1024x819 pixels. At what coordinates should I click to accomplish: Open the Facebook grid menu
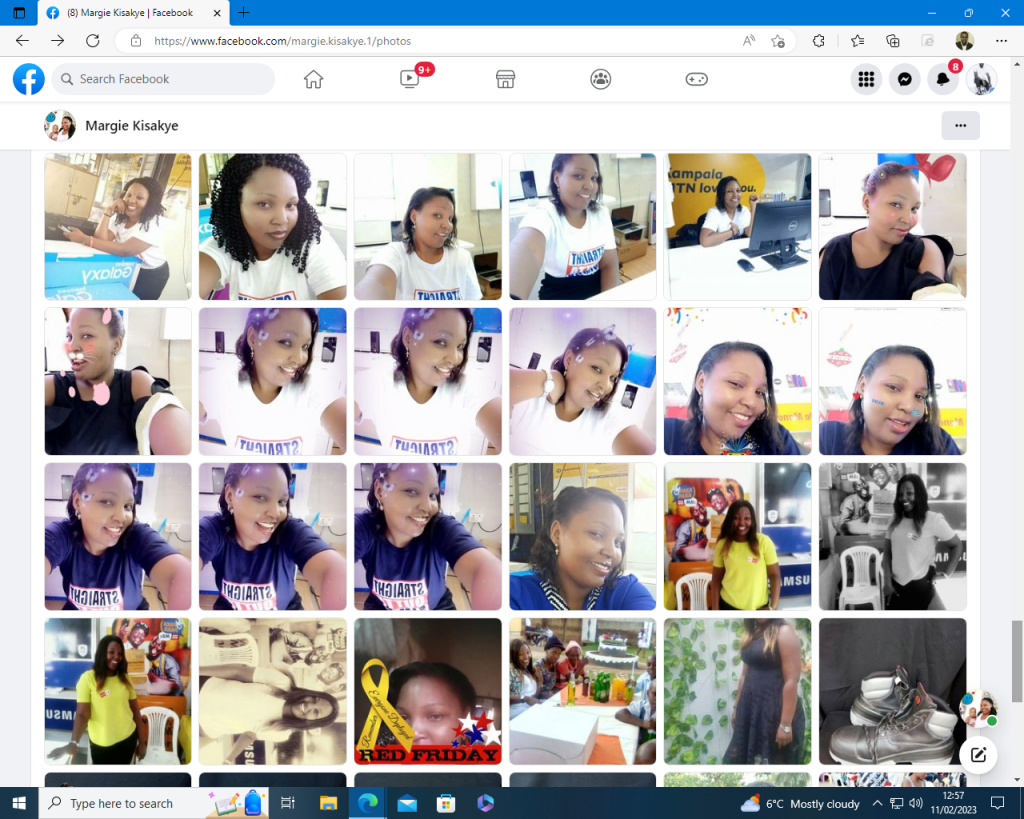coord(866,79)
